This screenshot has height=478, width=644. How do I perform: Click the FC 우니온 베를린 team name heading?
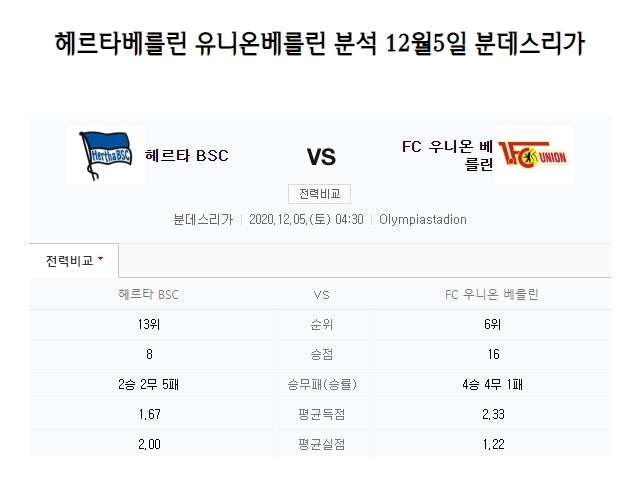click(x=447, y=155)
